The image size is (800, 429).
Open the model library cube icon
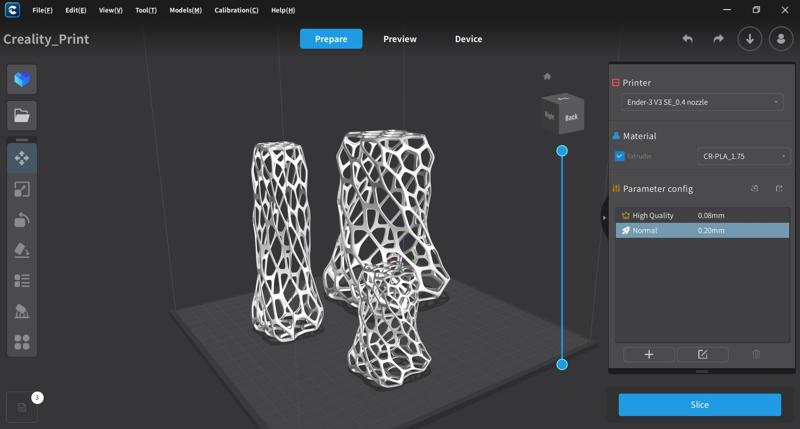(x=22, y=80)
